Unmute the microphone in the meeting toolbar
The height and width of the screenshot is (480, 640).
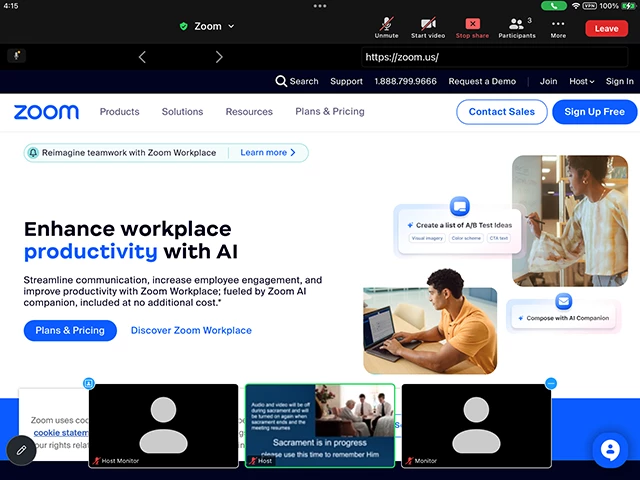tap(386, 28)
